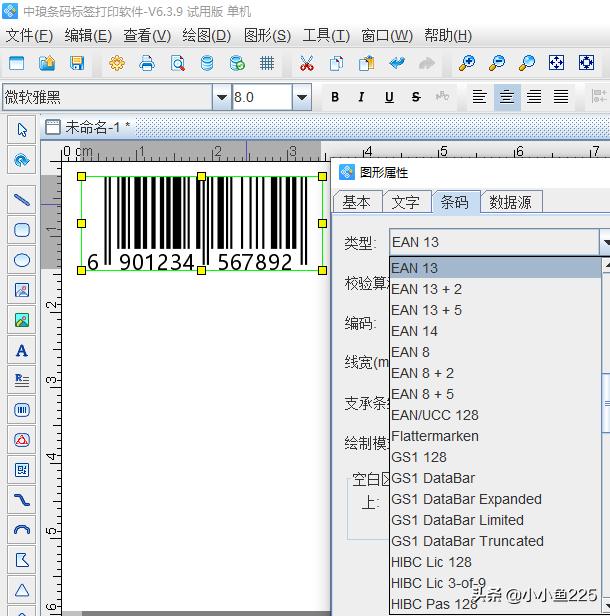Open the 编辑(E) menu

pyautogui.click(x=88, y=36)
